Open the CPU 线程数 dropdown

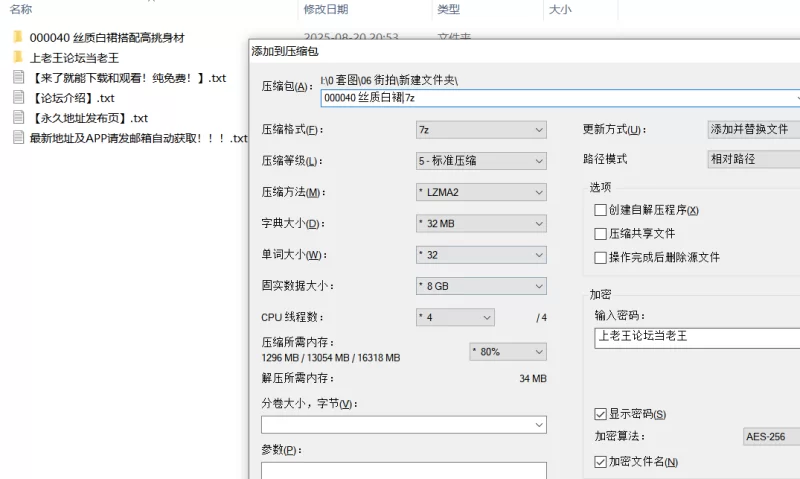tap(455, 317)
